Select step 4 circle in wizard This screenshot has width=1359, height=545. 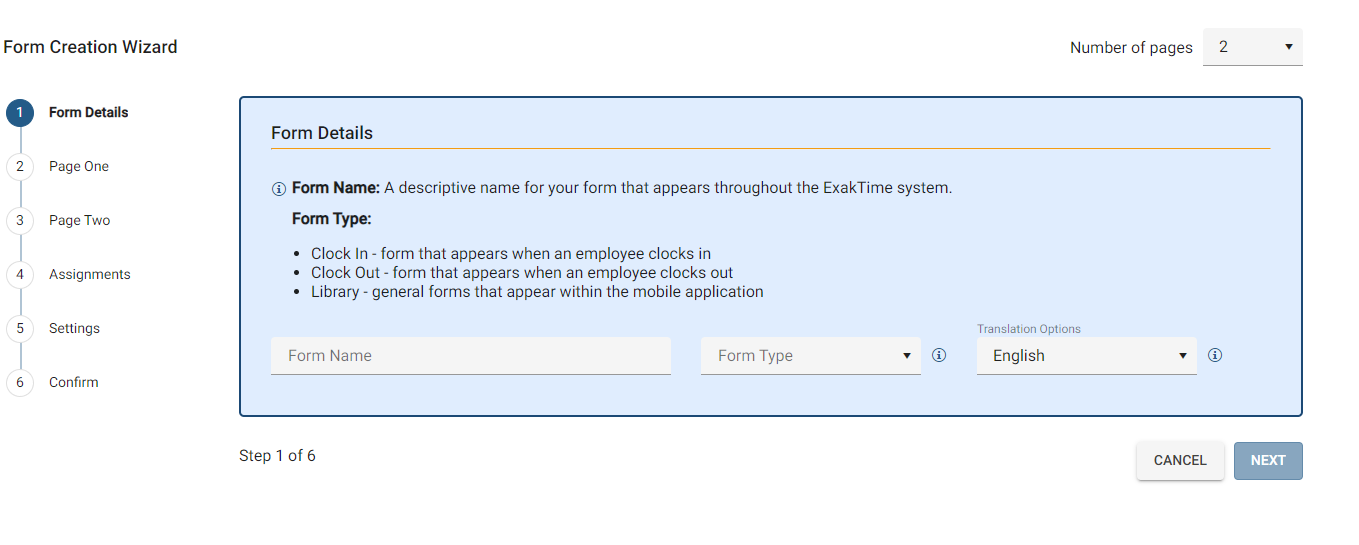20,275
